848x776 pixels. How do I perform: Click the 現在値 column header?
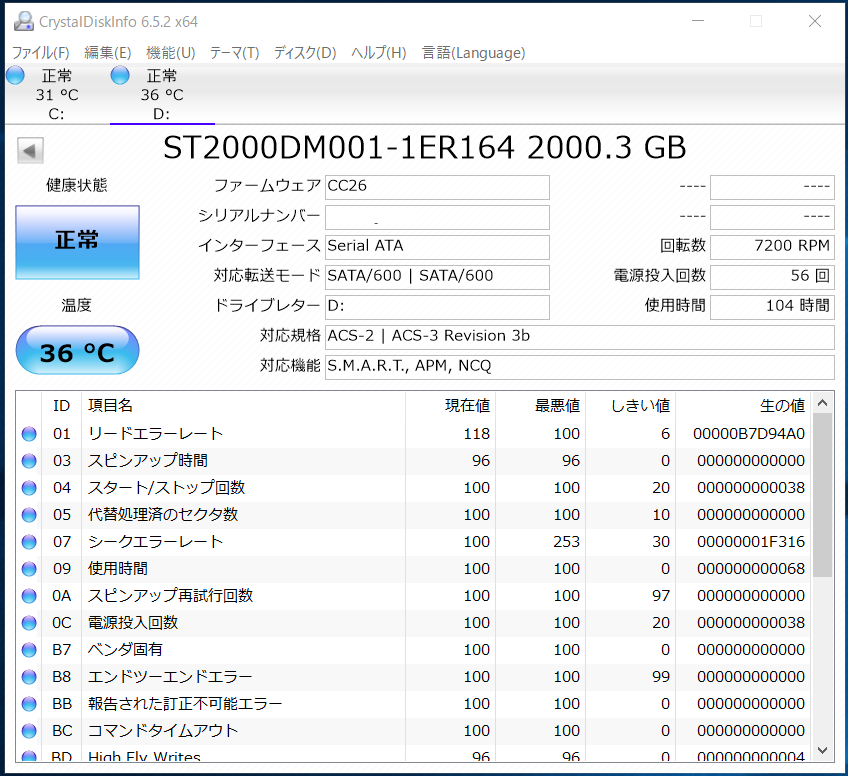tap(467, 406)
